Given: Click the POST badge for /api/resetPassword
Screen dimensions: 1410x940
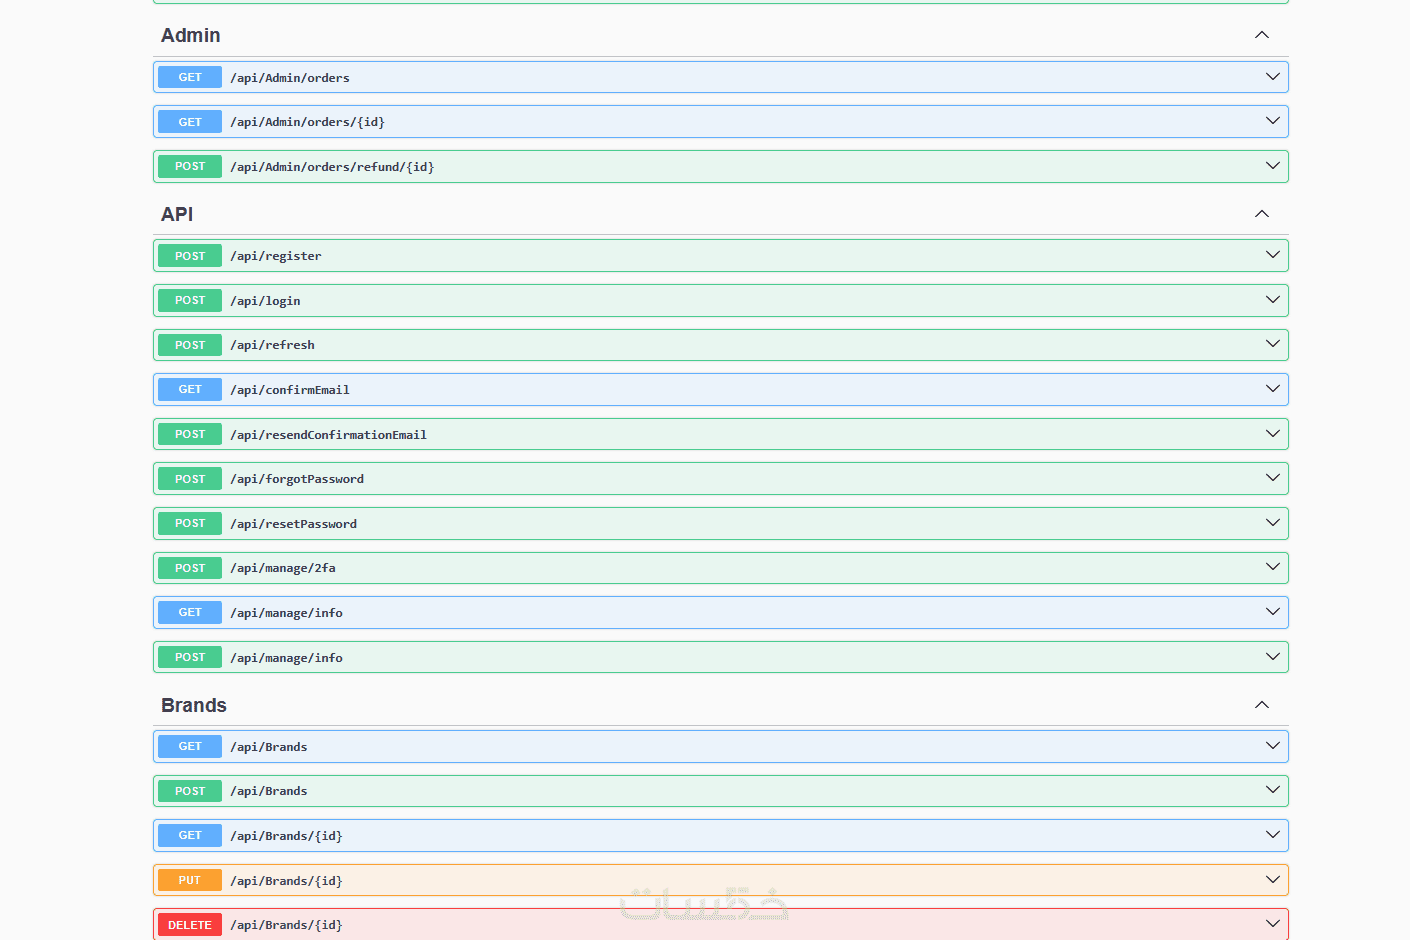Looking at the screenshot, I should point(190,523).
